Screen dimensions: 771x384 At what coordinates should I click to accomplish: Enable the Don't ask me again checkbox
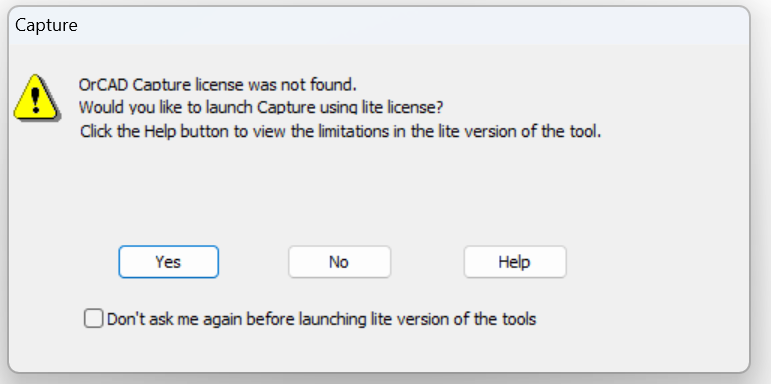tap(93, 319)
